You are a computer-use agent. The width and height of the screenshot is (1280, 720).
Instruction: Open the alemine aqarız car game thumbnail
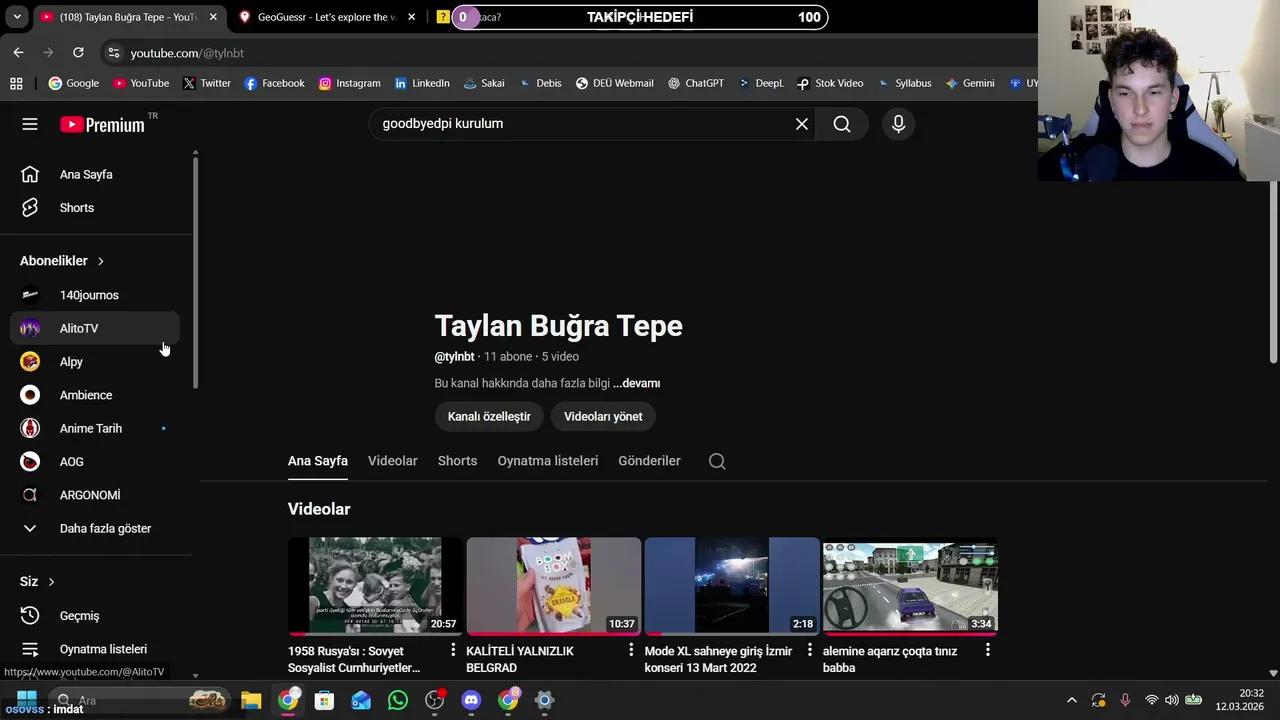910,586
